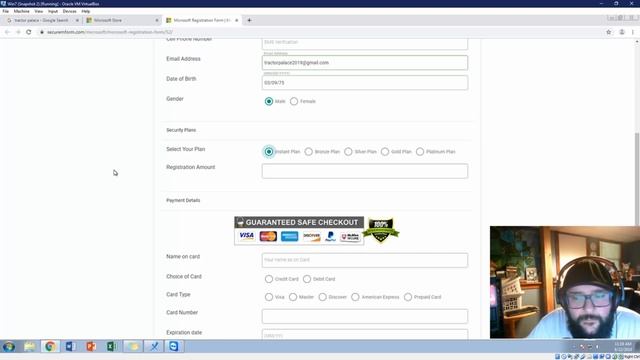Switch to the tractor palace Google Search tab
The image size is (640, 360).
tap(42, 20)
